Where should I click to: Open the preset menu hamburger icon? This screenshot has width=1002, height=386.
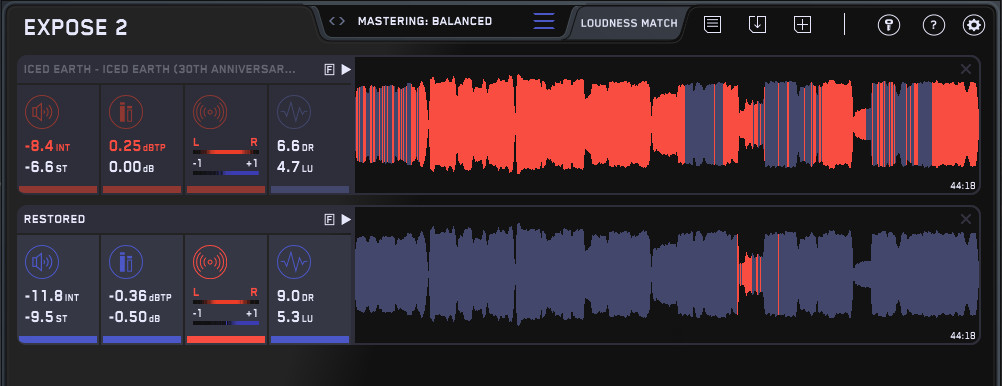tap(544, 21)
